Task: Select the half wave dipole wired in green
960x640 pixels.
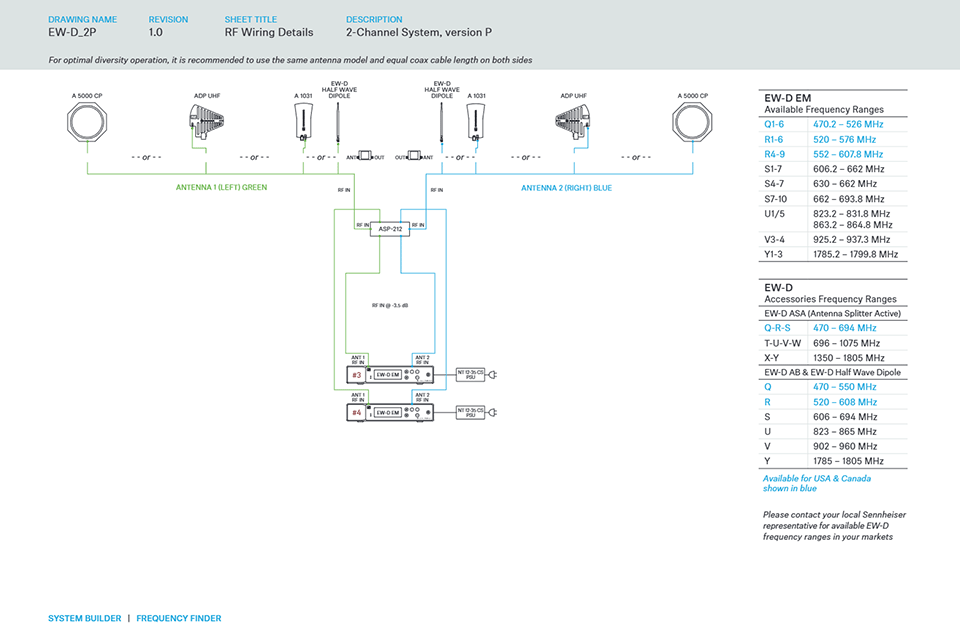Action: coord(338,122)
